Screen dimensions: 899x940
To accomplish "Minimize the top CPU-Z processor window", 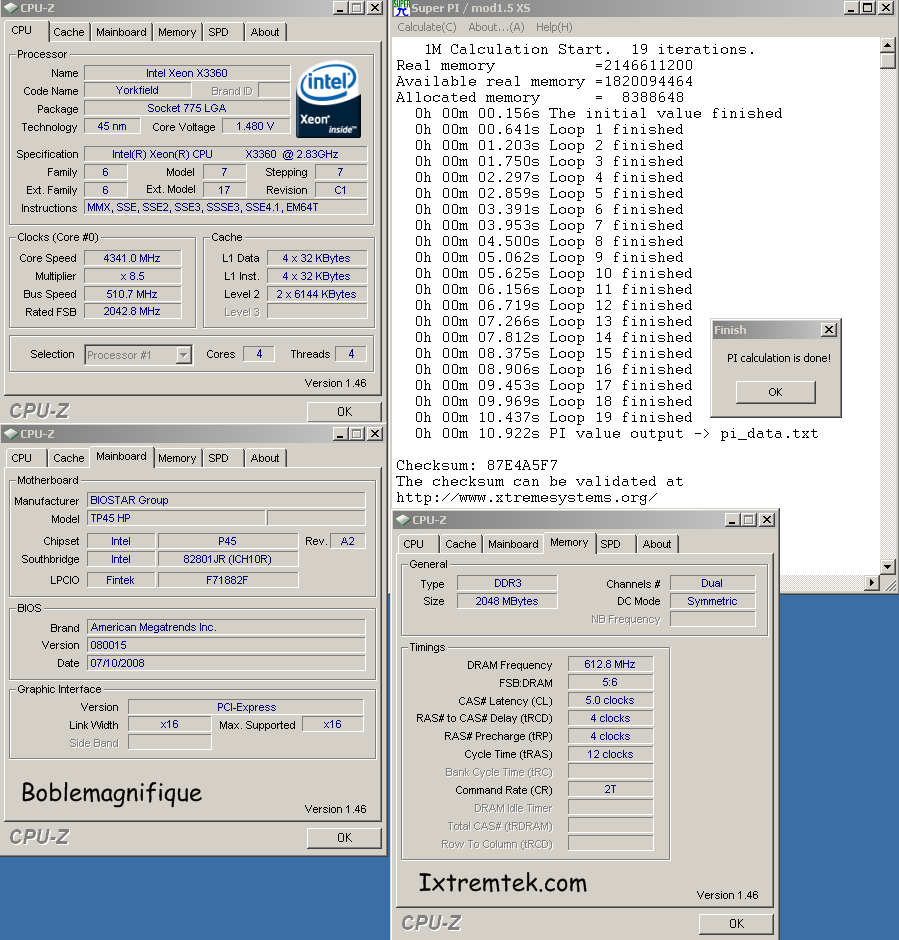I will tap(340, 8).
